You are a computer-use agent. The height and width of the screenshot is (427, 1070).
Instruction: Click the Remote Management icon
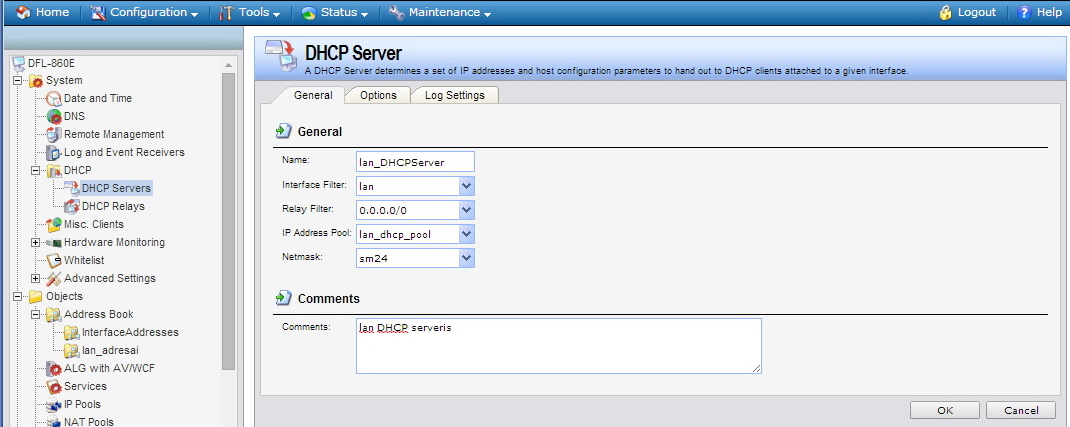(x=54, y=134)
